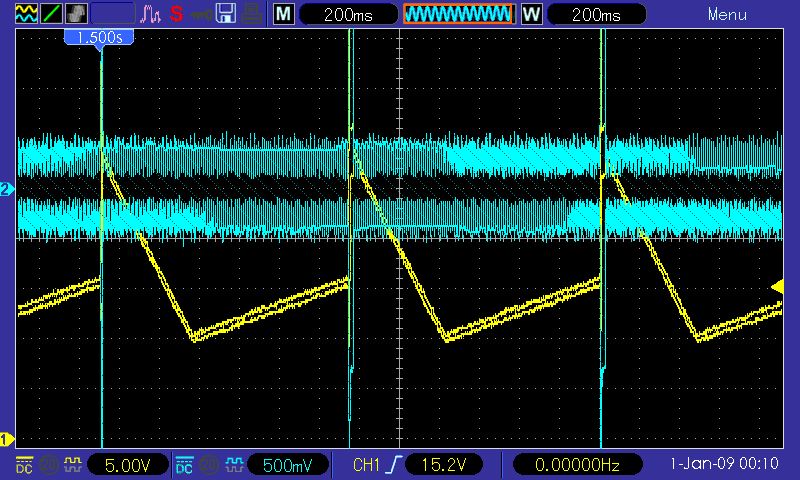800x480 pixels.
Task: Click the printer icon
Action: 254,14
